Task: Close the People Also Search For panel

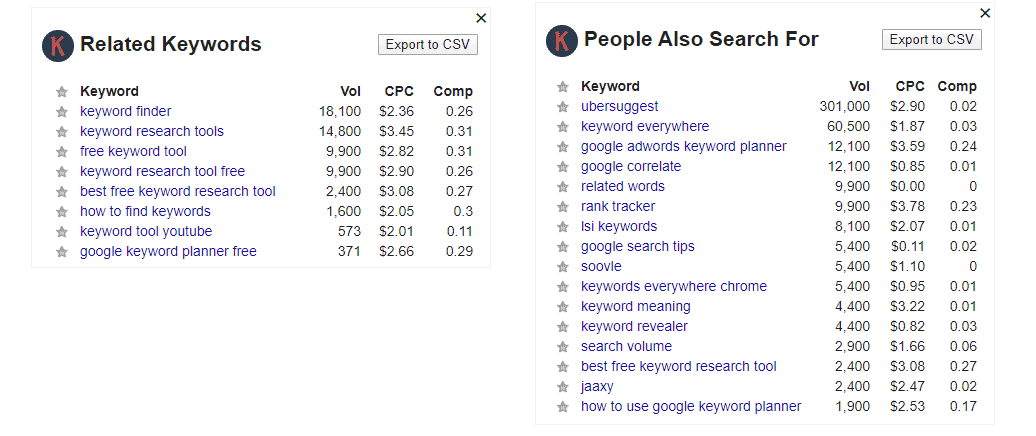Action: tap(985, 13)
